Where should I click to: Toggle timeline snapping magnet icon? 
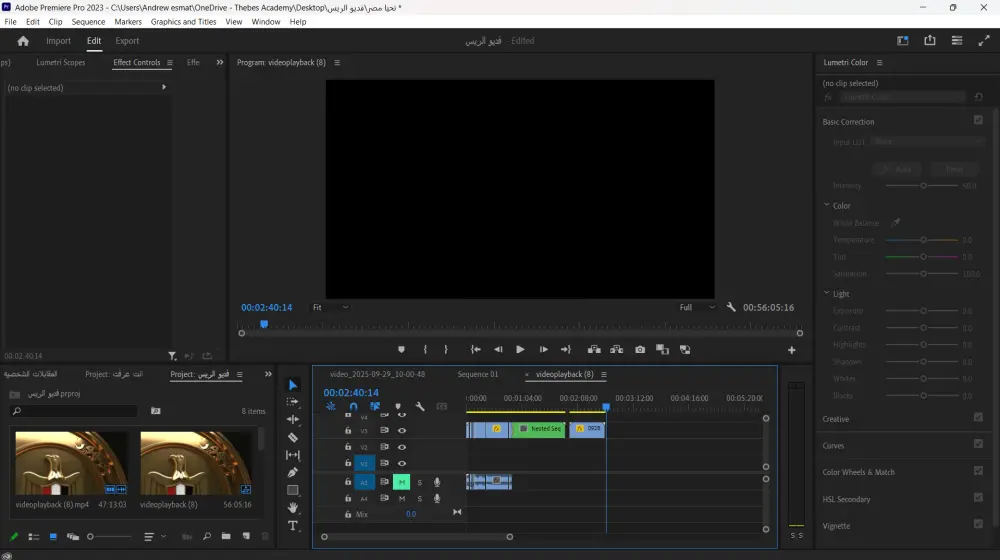[353, 407]
